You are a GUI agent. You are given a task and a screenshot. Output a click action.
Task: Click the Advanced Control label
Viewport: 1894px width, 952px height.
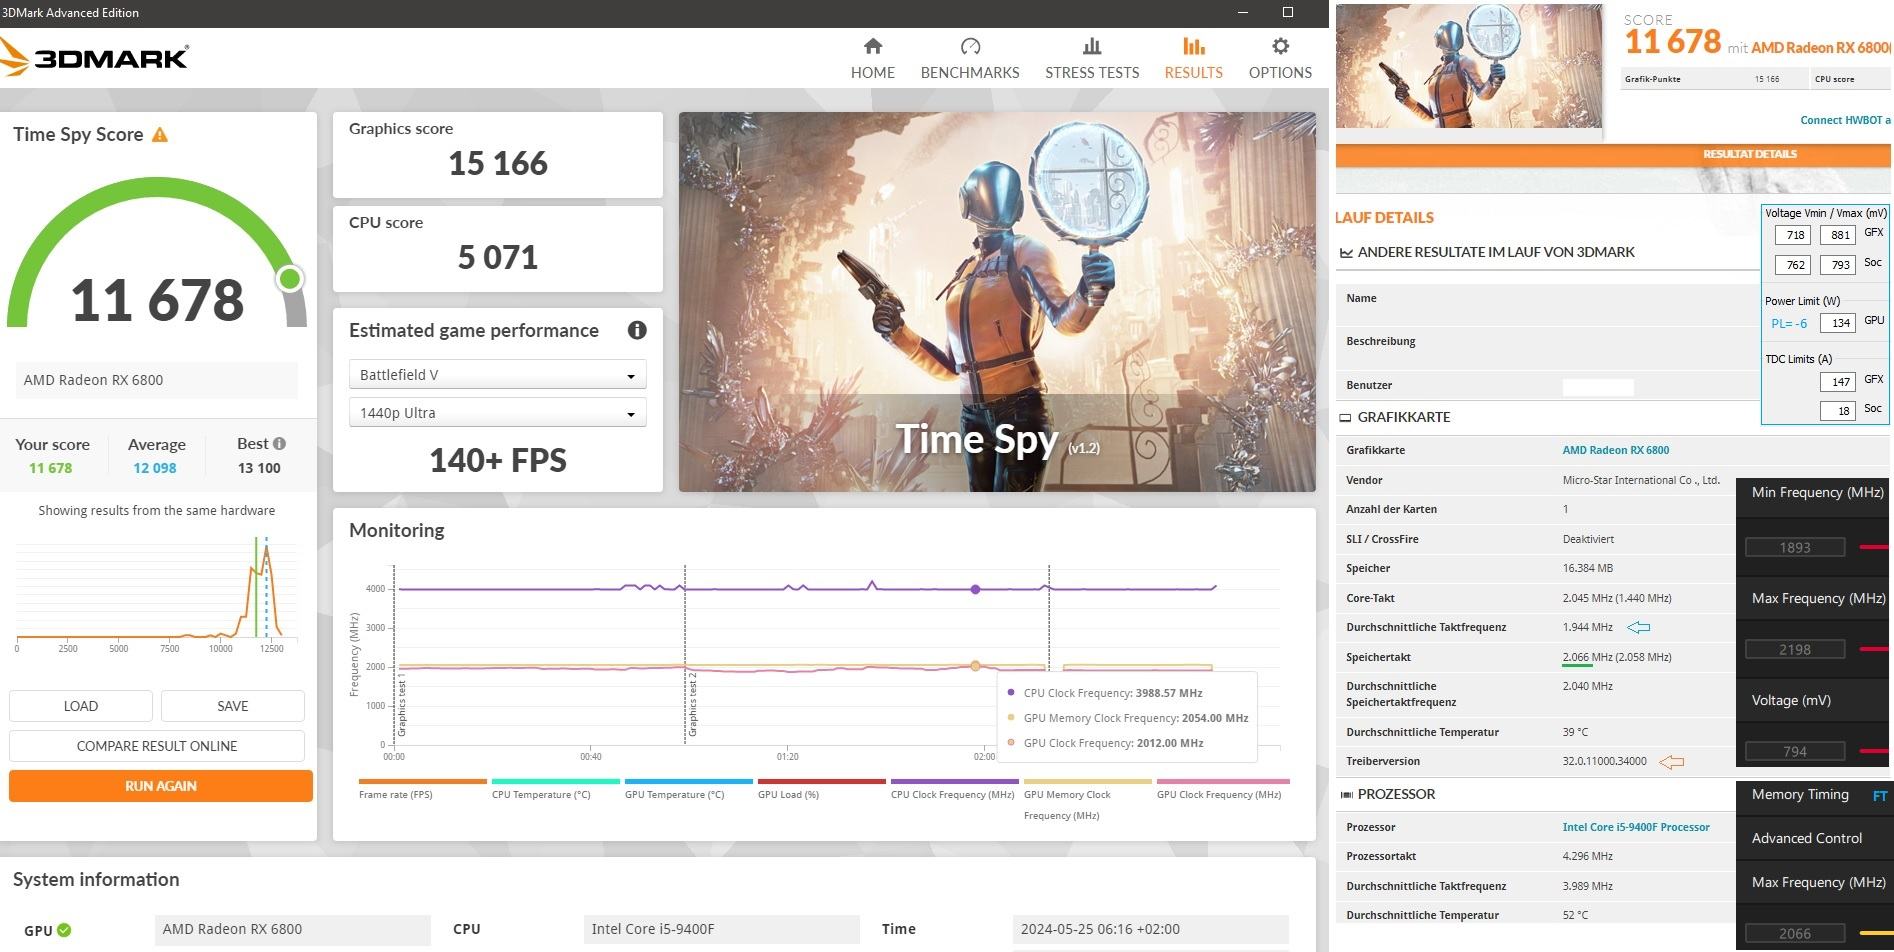coord(1806,838)
